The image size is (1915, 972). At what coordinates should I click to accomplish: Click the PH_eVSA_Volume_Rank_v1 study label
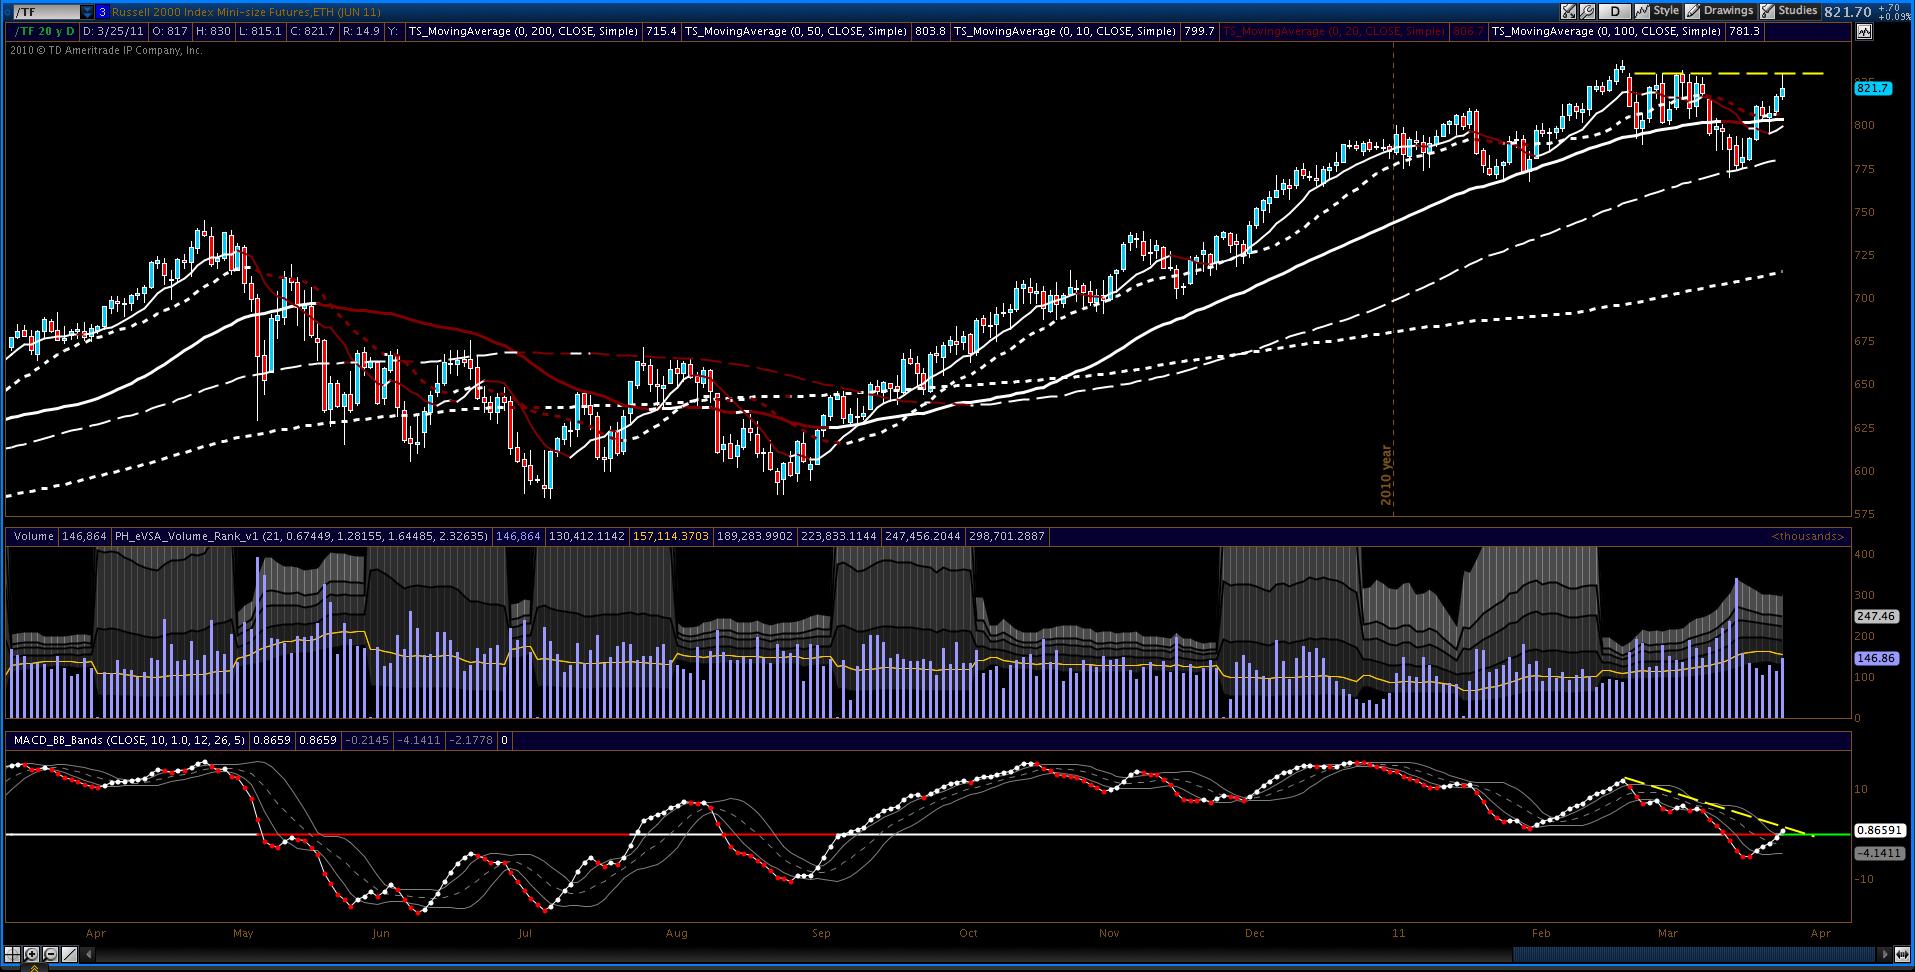(x=301, y=536)
